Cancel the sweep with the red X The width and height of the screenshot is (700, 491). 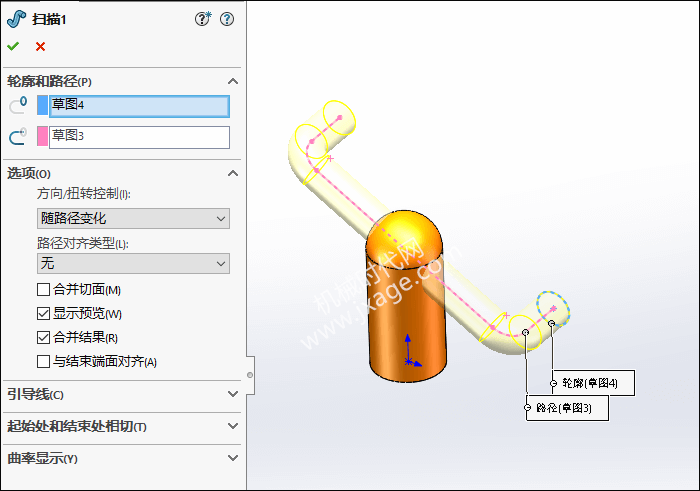click(x=40, y=46)
